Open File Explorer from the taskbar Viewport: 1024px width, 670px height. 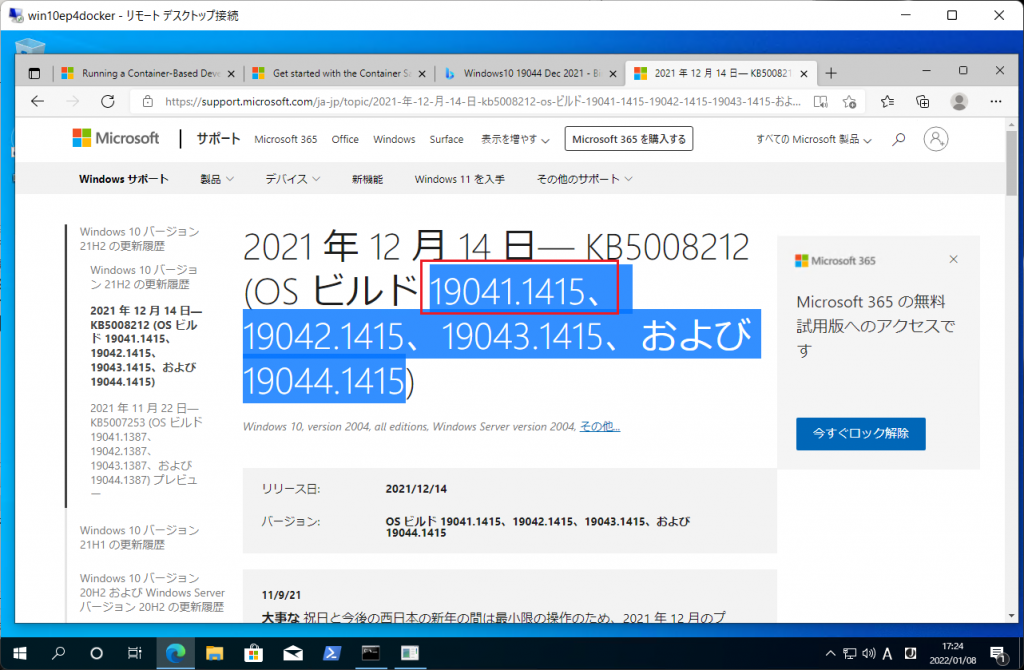tap(214, 653)
